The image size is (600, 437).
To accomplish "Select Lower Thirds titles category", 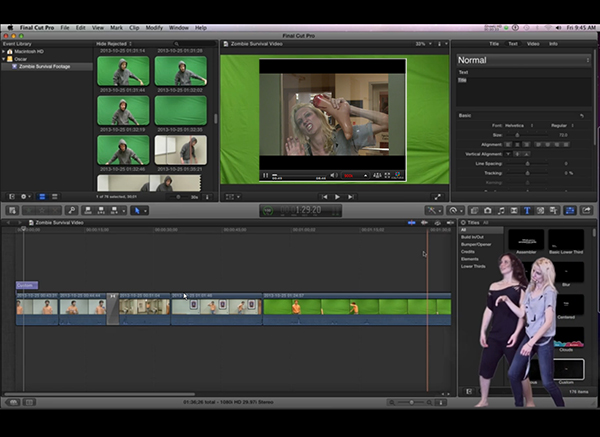I will click(473, 266).
